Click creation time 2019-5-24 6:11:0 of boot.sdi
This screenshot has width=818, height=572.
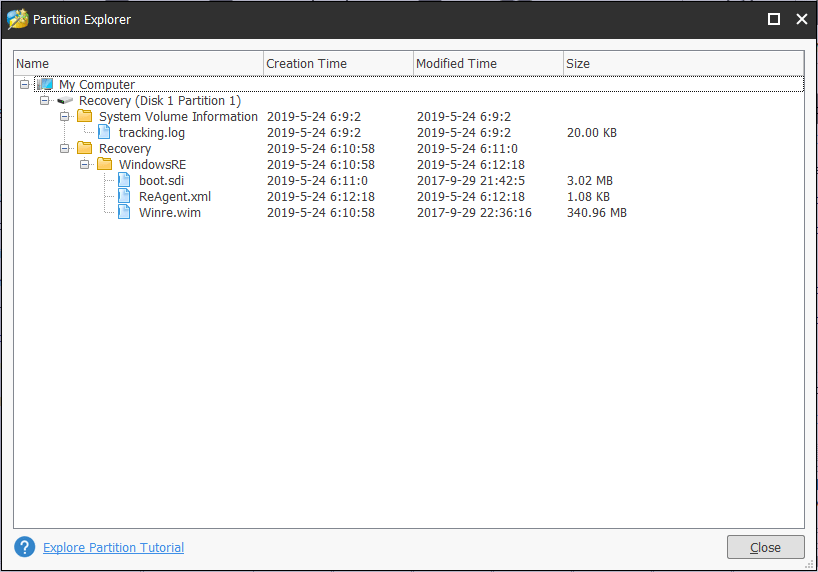[x=317, y=181]
